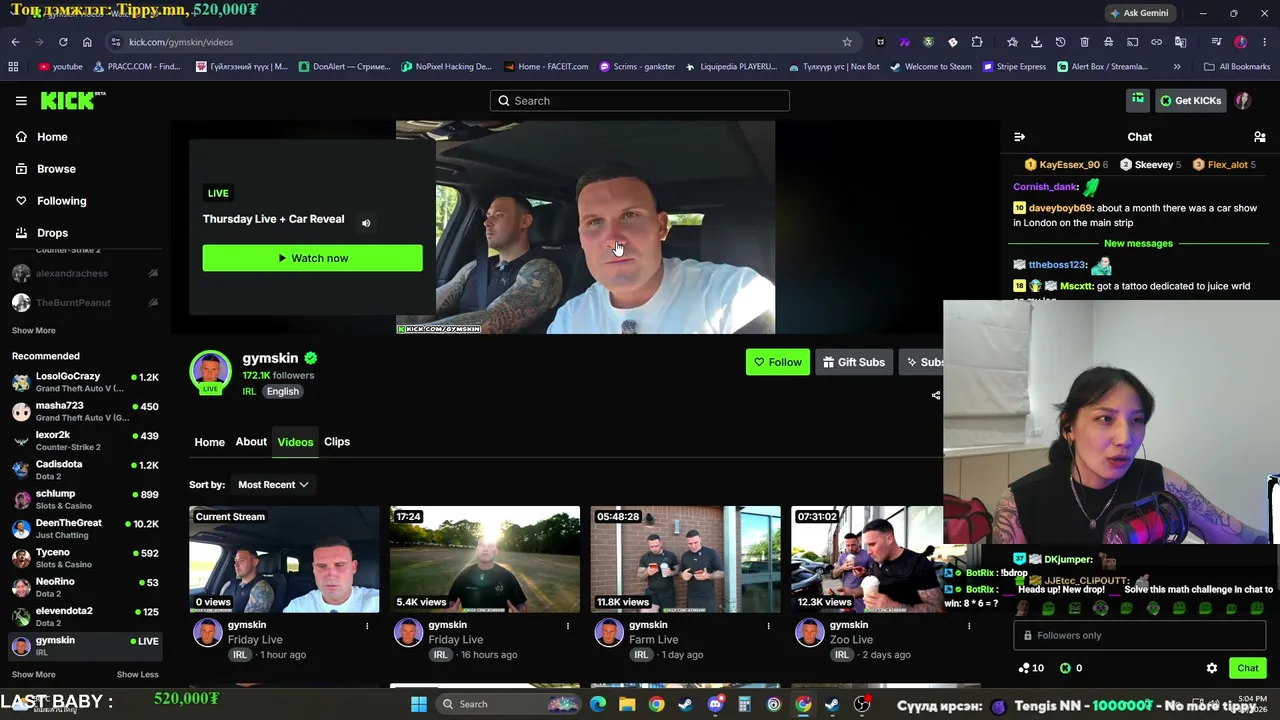Switch to the Clips tab
Viewport: 1280px width, 720px height.
tap(337, 442)
